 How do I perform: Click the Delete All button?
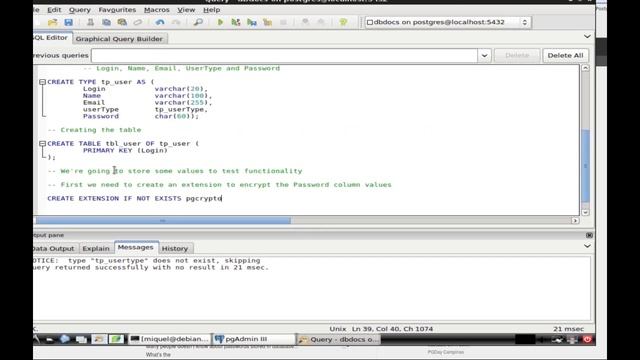tap(565, 56)
